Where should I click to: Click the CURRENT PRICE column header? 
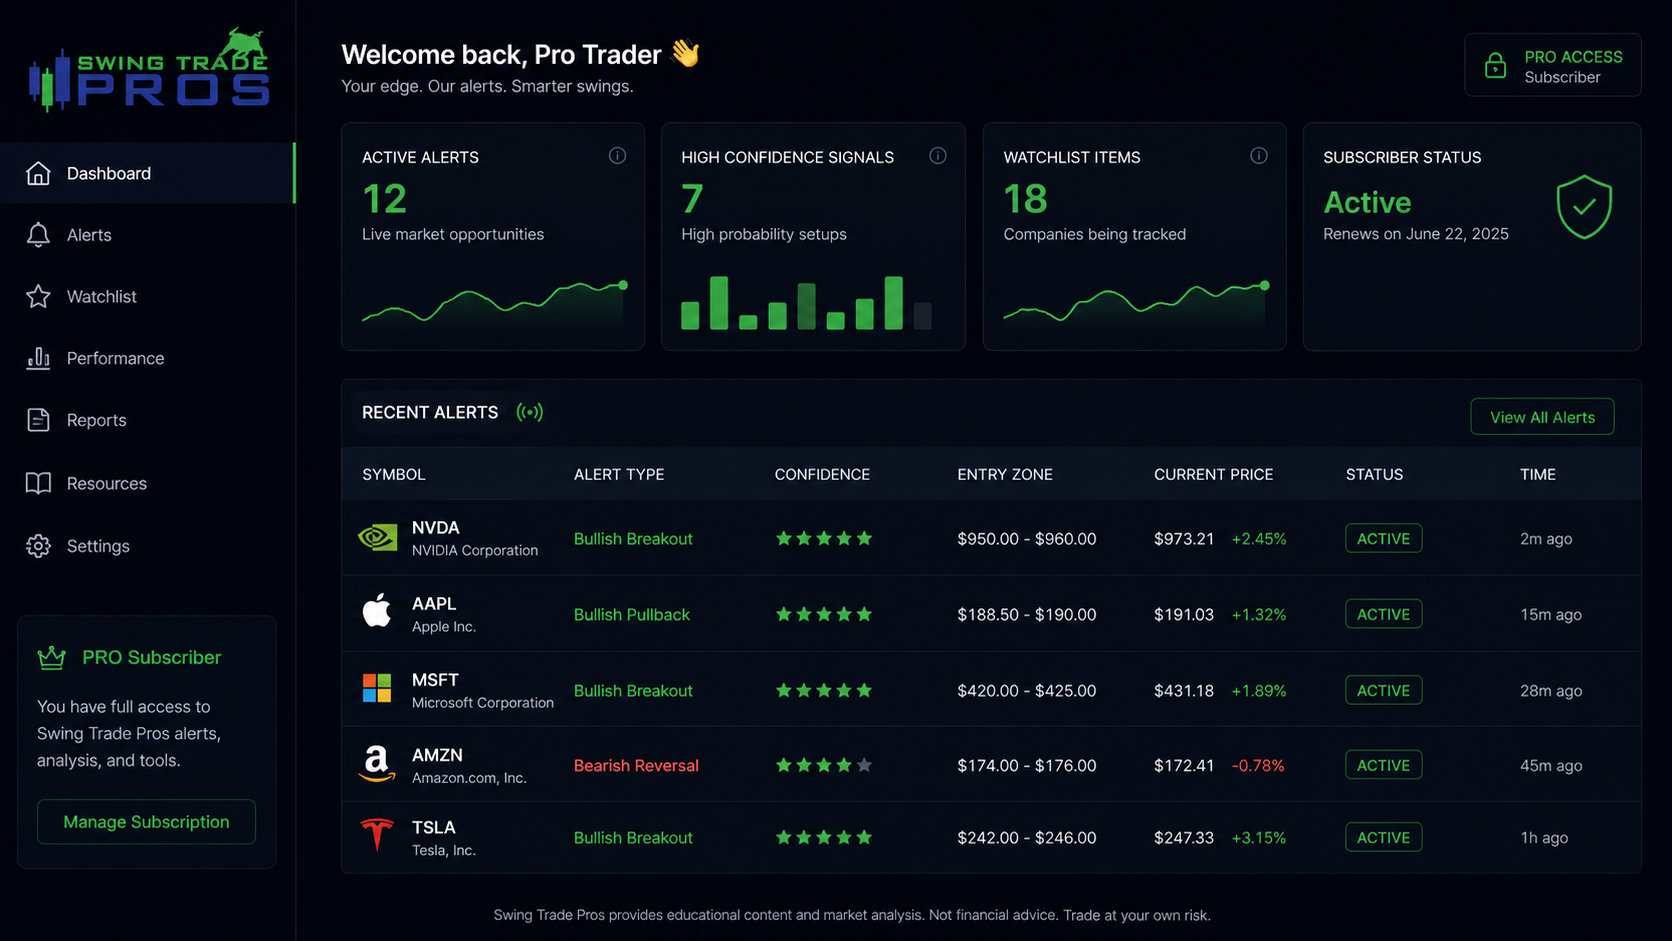tap(1213, 474)
